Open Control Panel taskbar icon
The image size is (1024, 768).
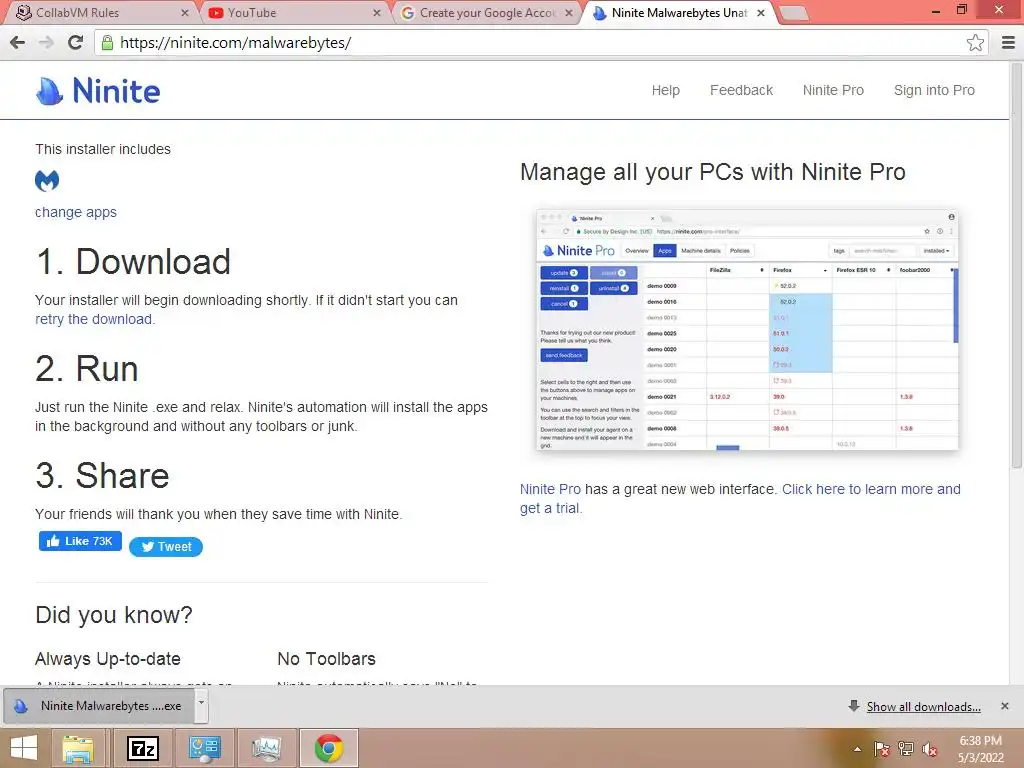coord(204,748)
